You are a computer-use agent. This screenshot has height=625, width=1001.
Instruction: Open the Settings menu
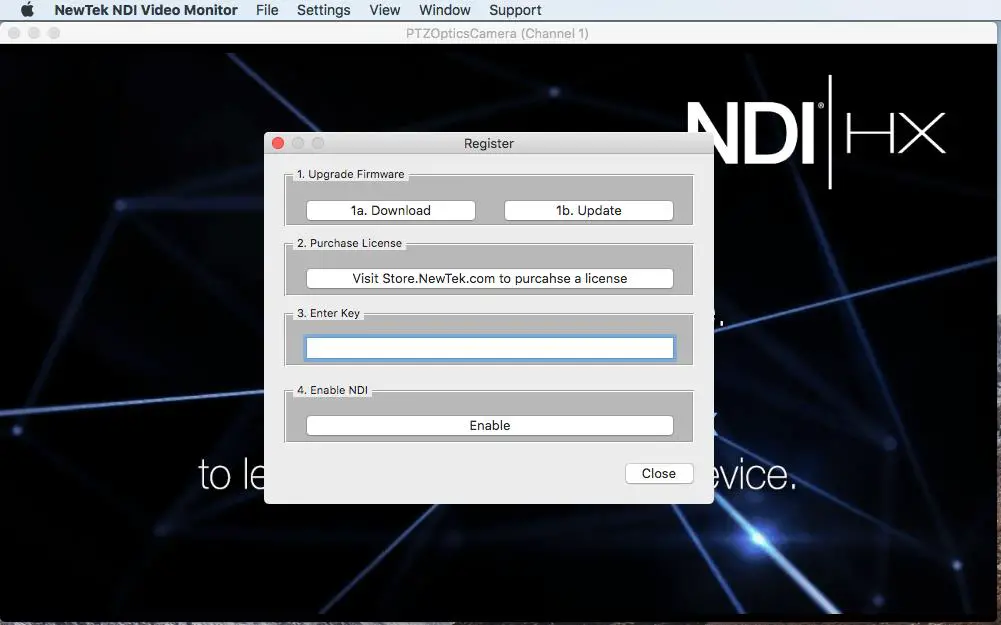tap(323, 10)
